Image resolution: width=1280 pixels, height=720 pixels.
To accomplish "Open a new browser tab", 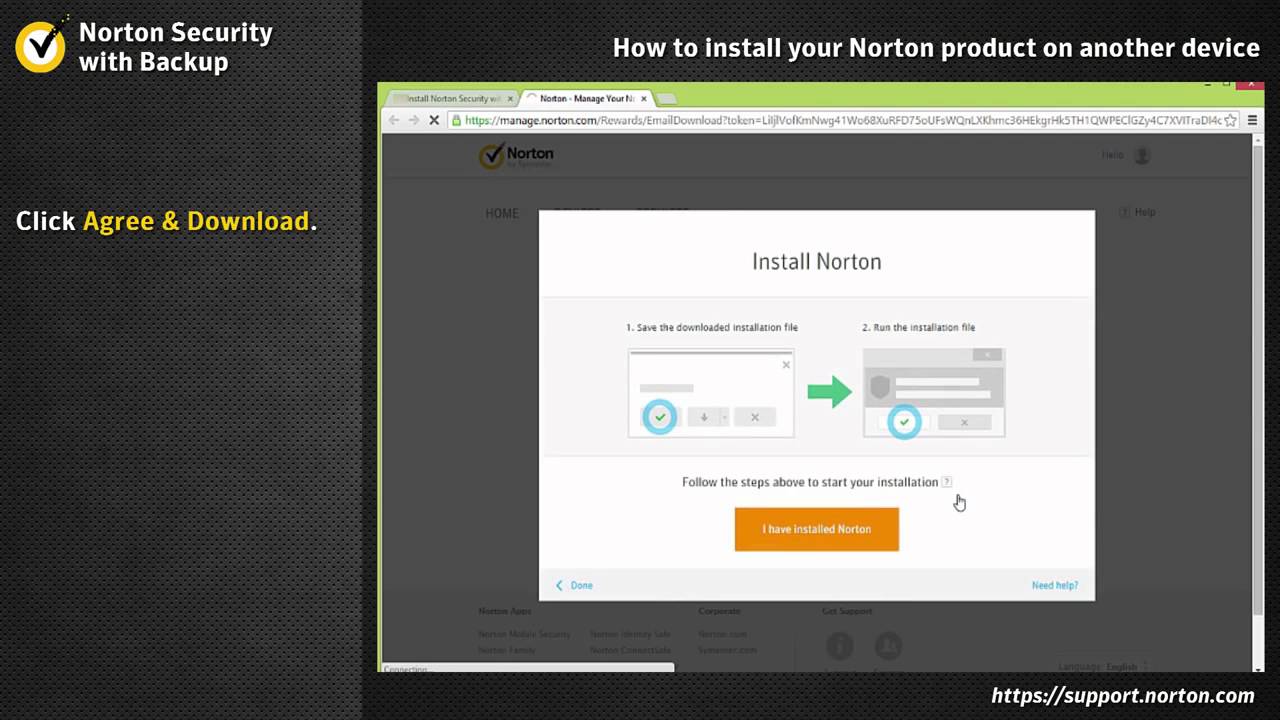I will point(666,98).
